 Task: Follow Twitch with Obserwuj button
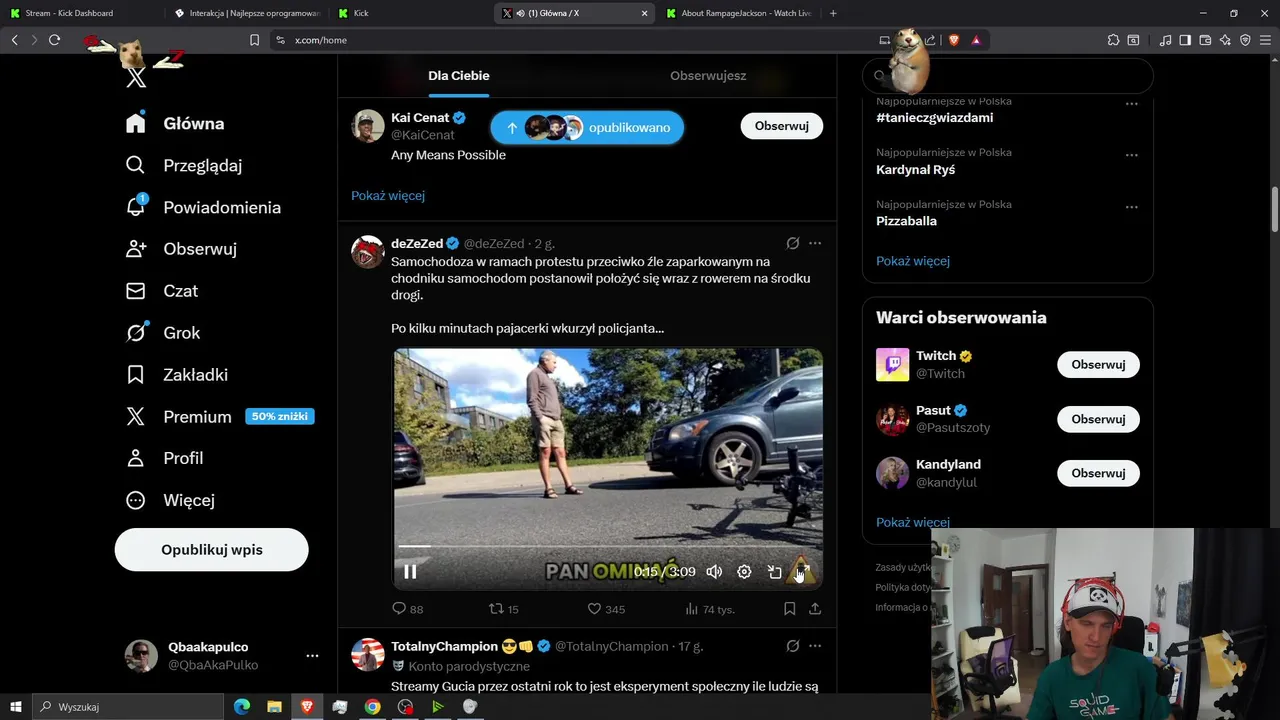click(x=1098, y=365)
